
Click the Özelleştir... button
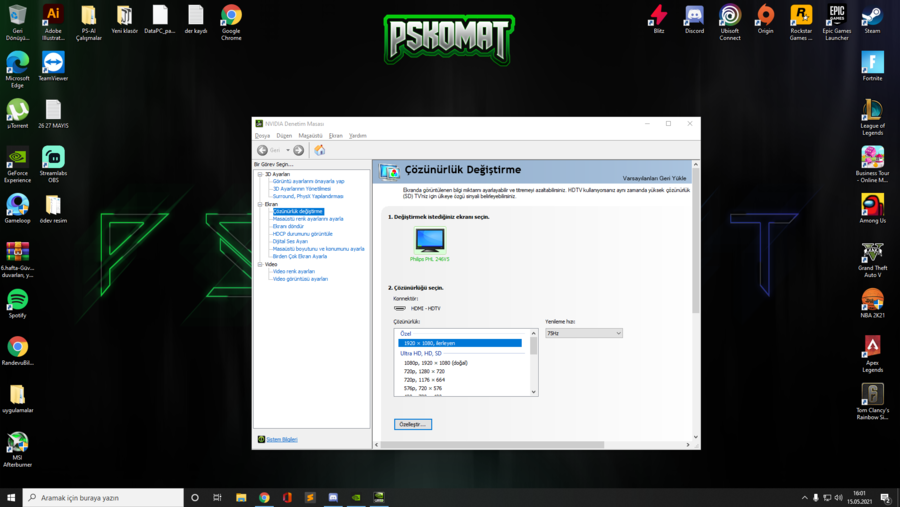(x=413, y=424)
